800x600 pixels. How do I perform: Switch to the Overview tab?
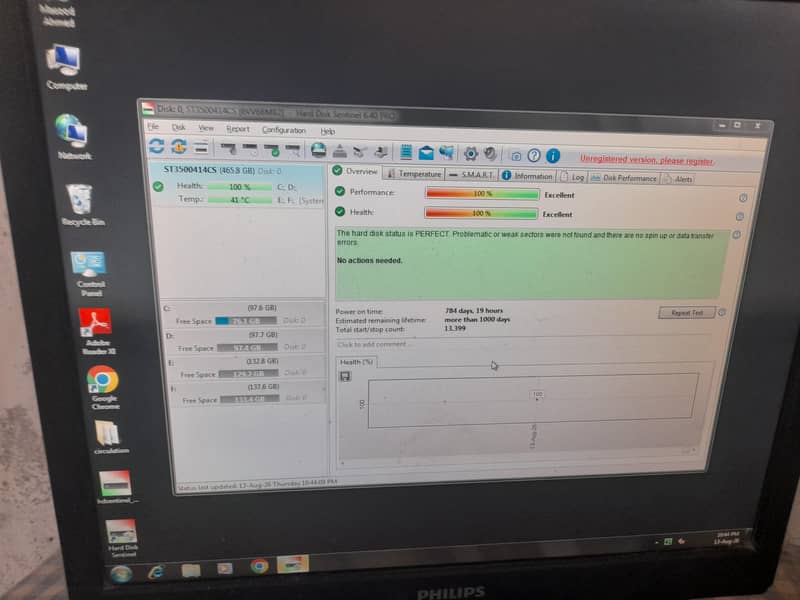[x=355, y=171]
